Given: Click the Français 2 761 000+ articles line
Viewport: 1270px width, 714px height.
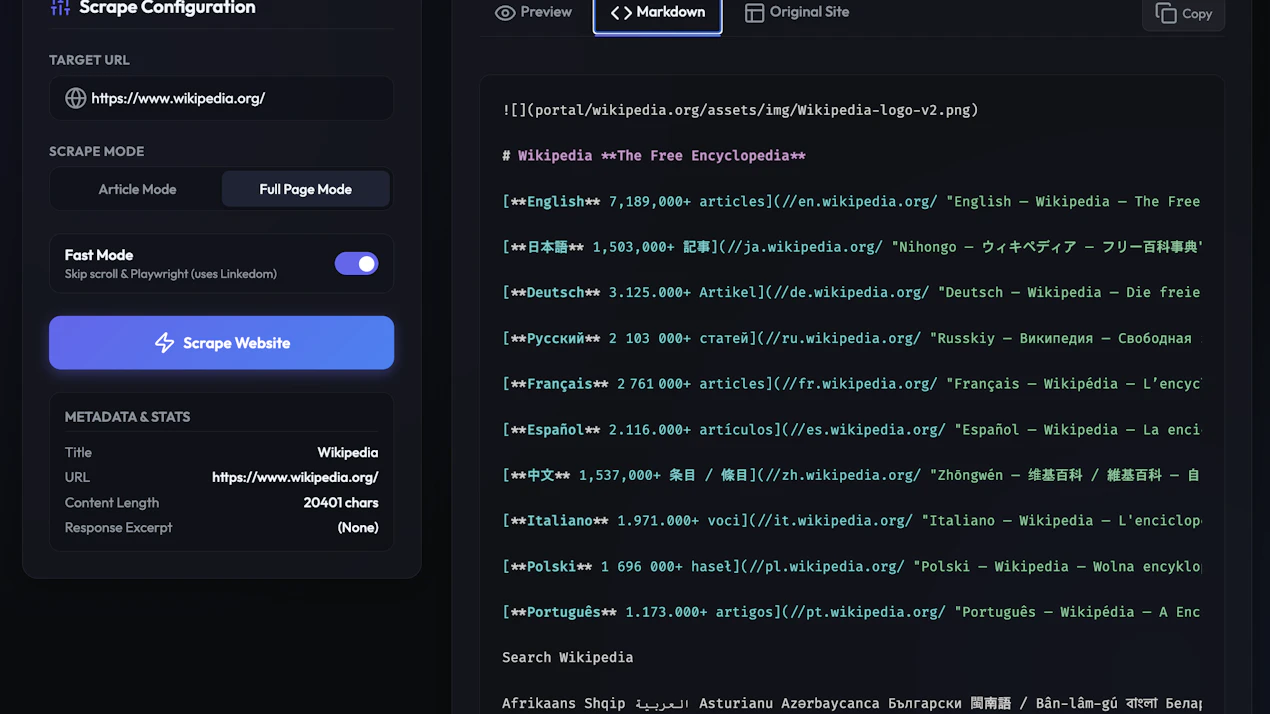Looking at the screenshot, I should 851,384.
